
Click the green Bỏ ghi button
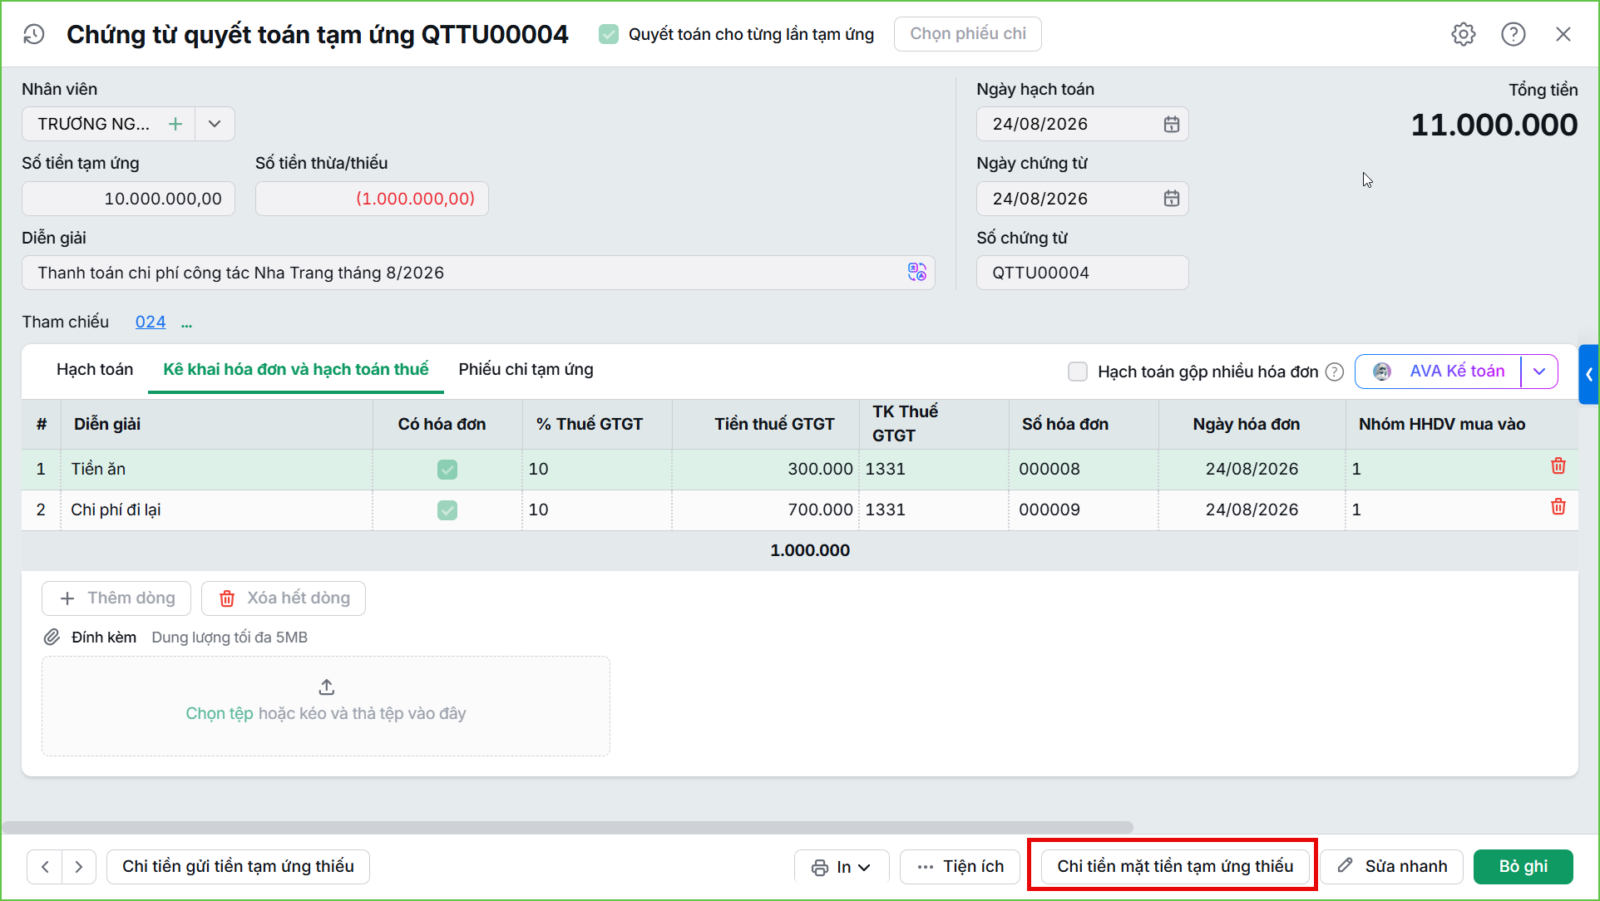1523,867
